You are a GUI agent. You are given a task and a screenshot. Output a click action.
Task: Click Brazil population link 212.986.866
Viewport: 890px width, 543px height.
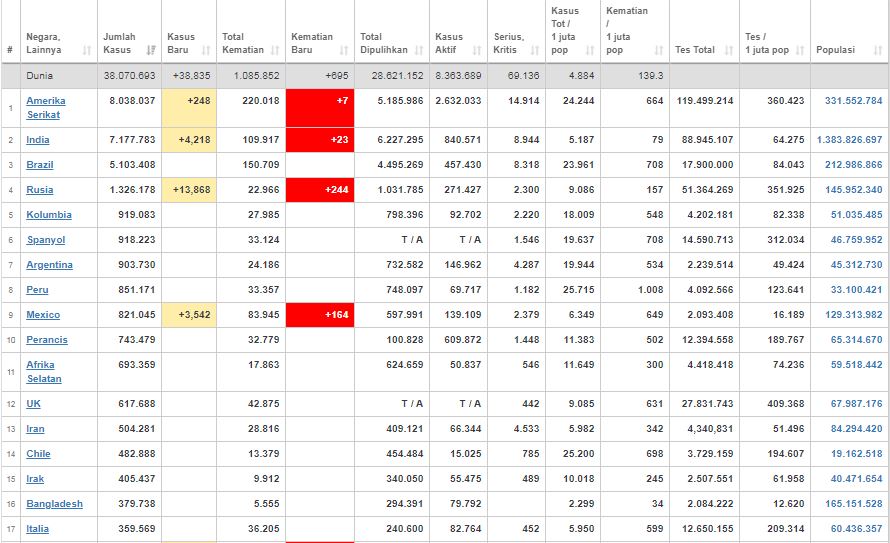[x=854, y=165]
